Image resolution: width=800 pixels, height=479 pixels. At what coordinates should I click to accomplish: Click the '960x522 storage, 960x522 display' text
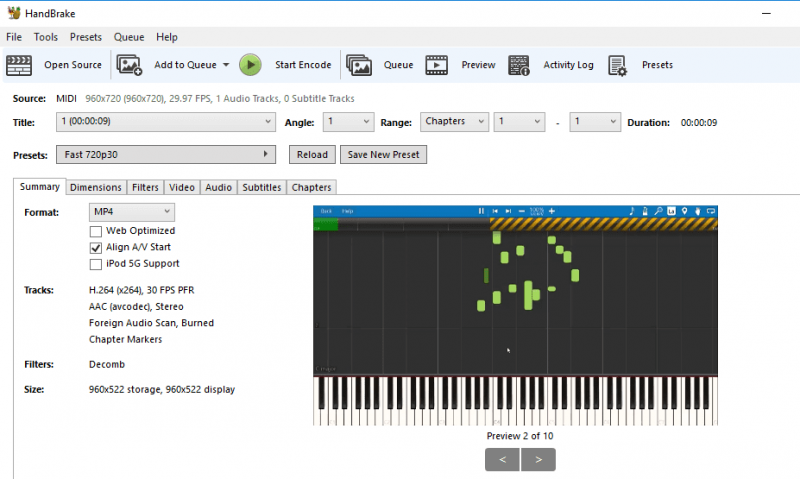click(162, 389)
